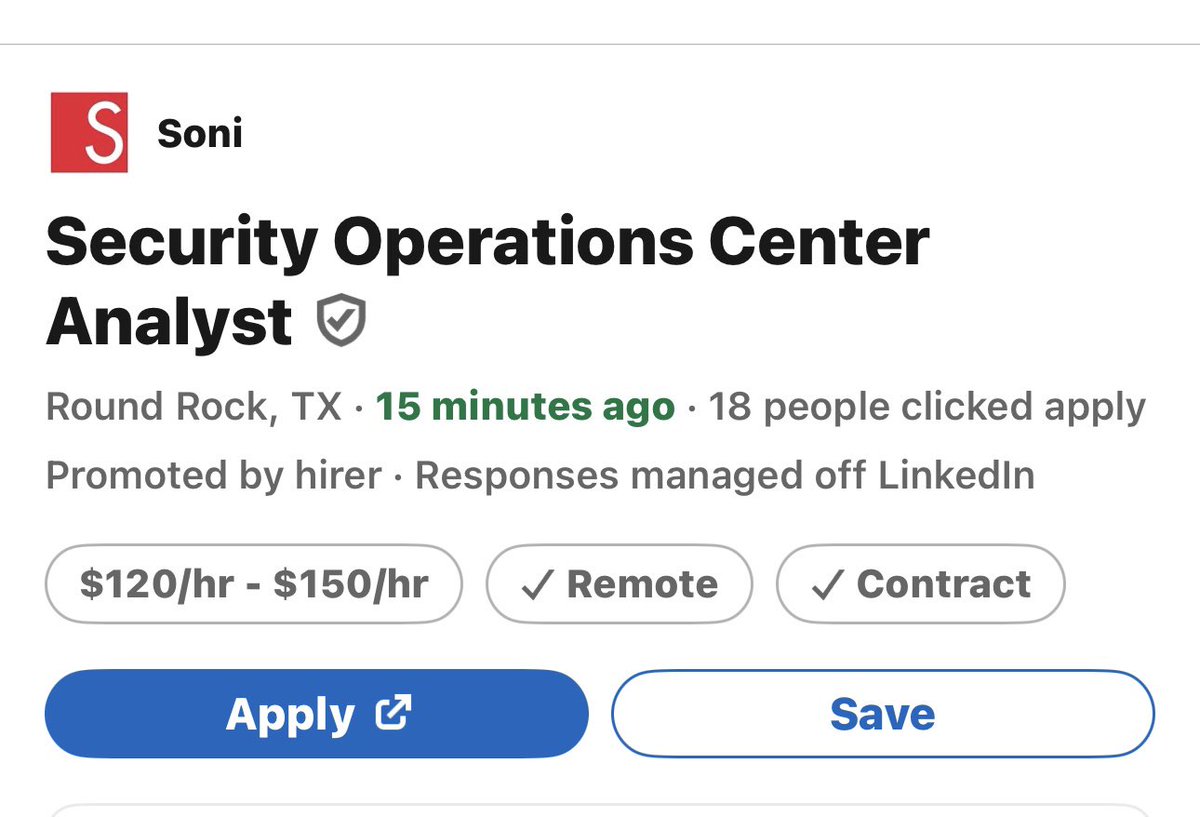
Task: Open the Soni company name link
Action: (200, 133)
